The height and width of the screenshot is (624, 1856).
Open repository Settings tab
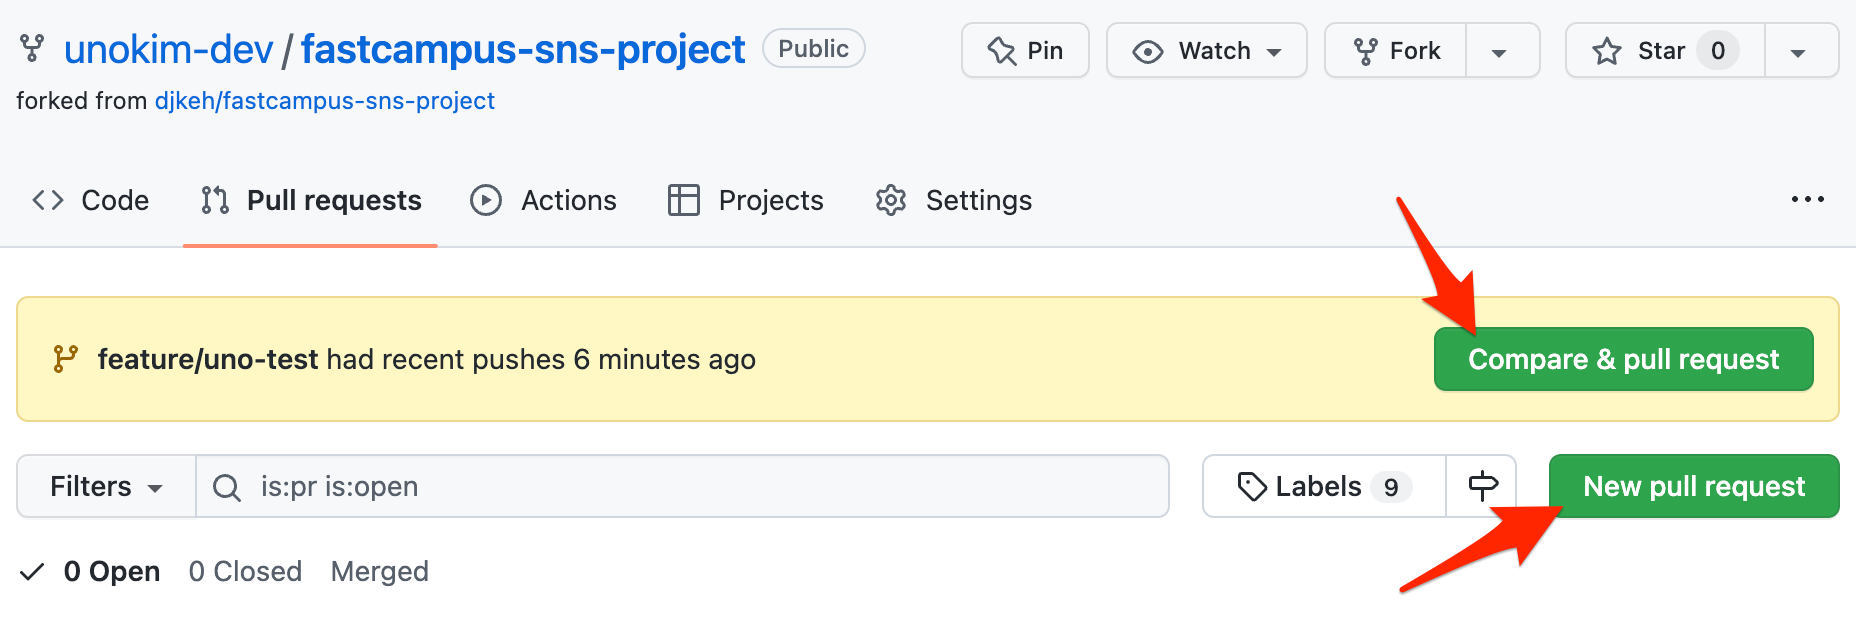click(954, 201)
